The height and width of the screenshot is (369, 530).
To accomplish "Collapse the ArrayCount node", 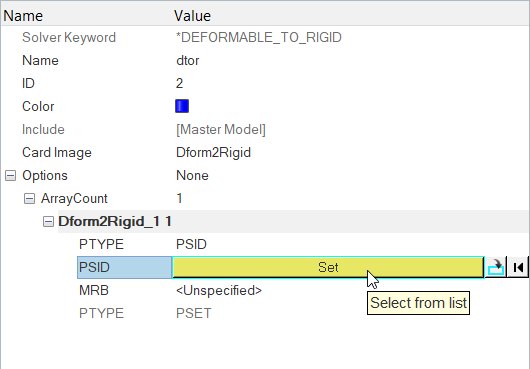I will coord(29,198).
